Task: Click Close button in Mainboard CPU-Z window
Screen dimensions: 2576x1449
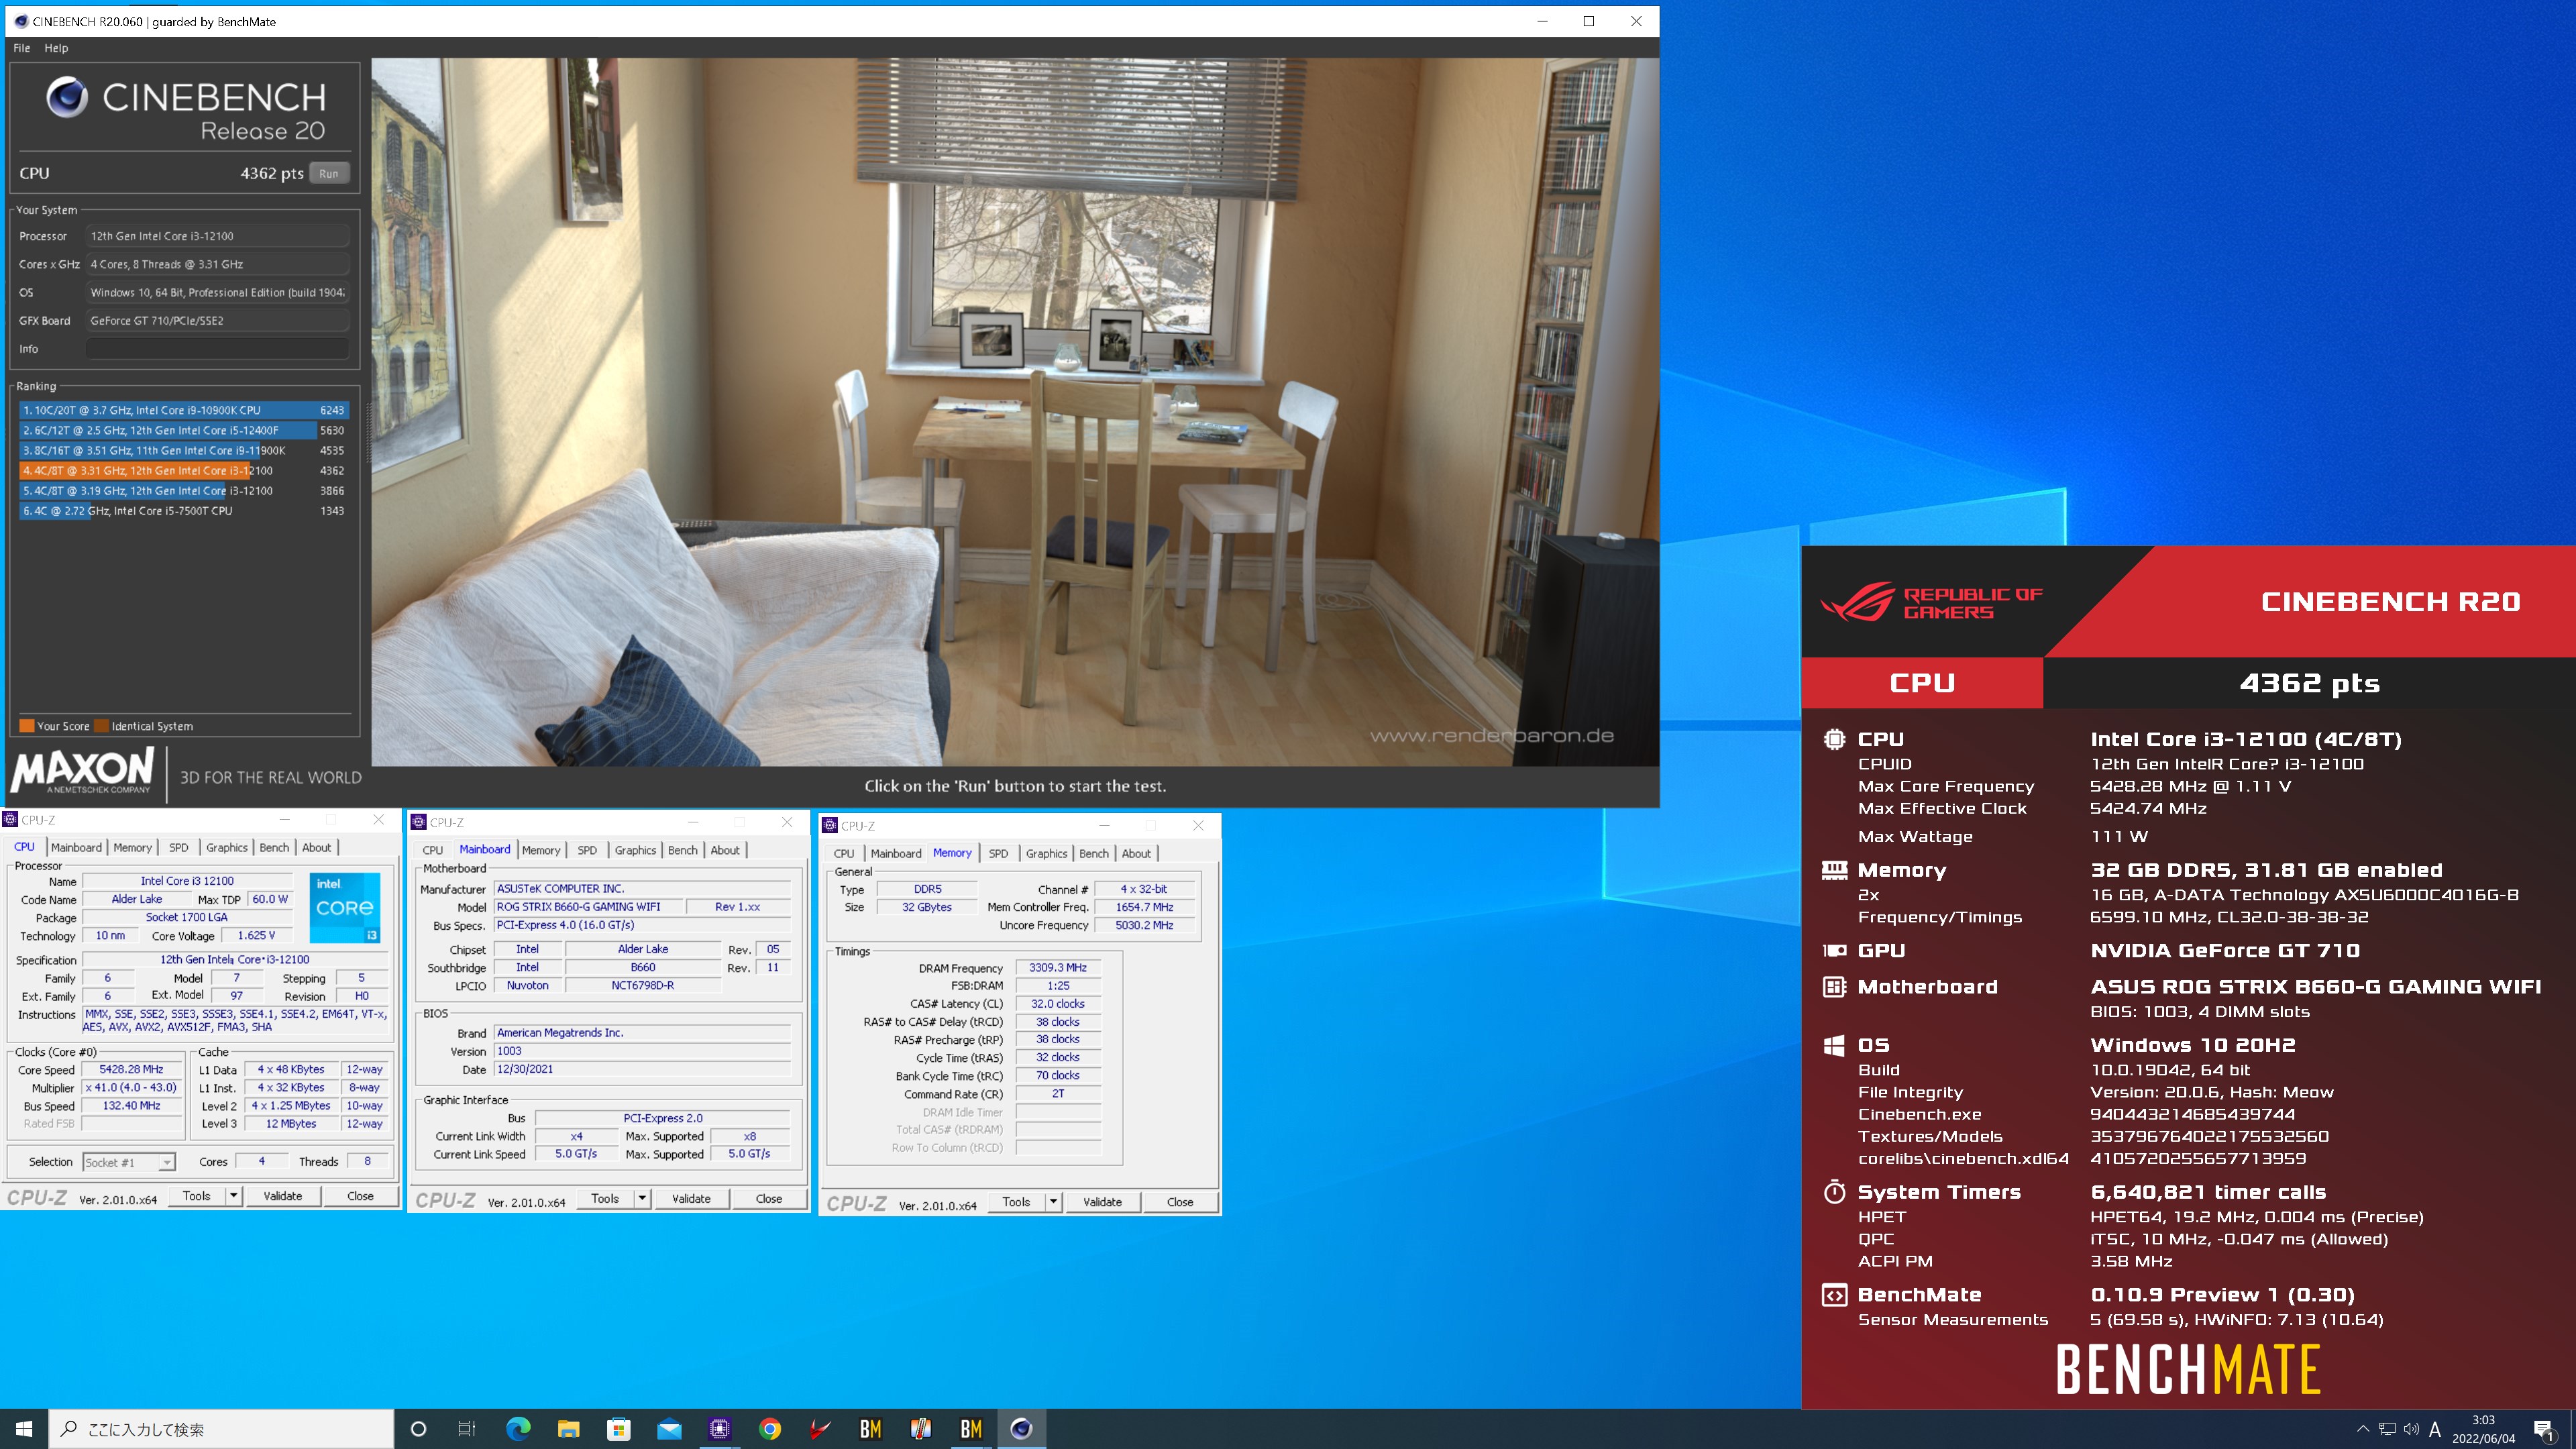Action: click(x=769, y=1198)
